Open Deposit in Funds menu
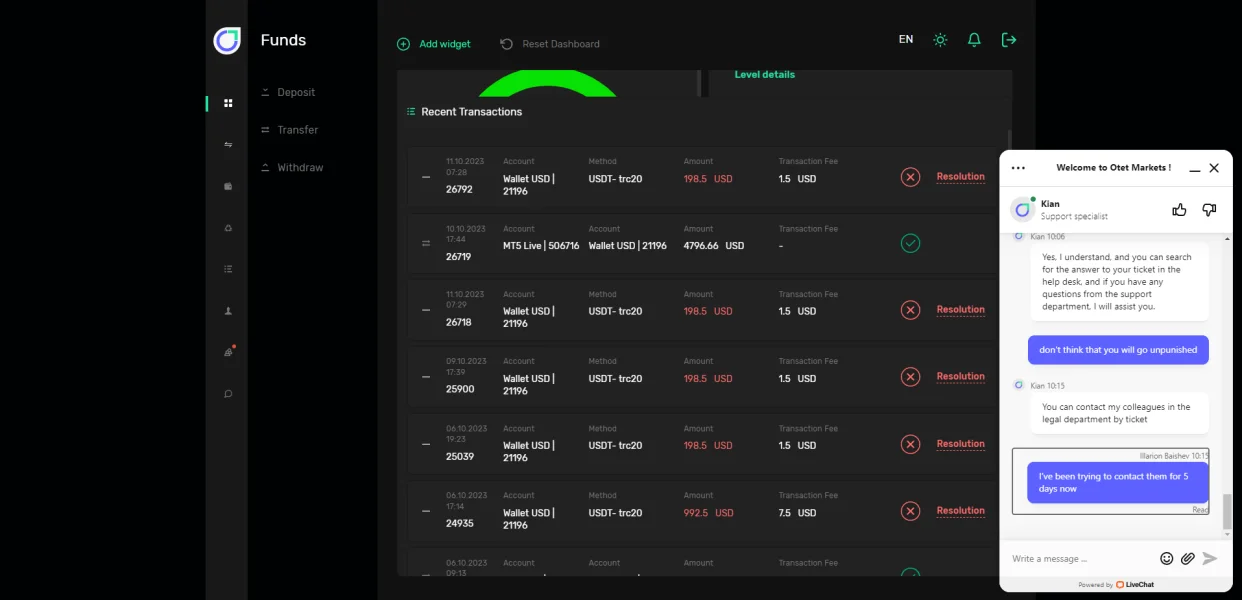This screenshot has height=600, width=1242. pos(296,92)
